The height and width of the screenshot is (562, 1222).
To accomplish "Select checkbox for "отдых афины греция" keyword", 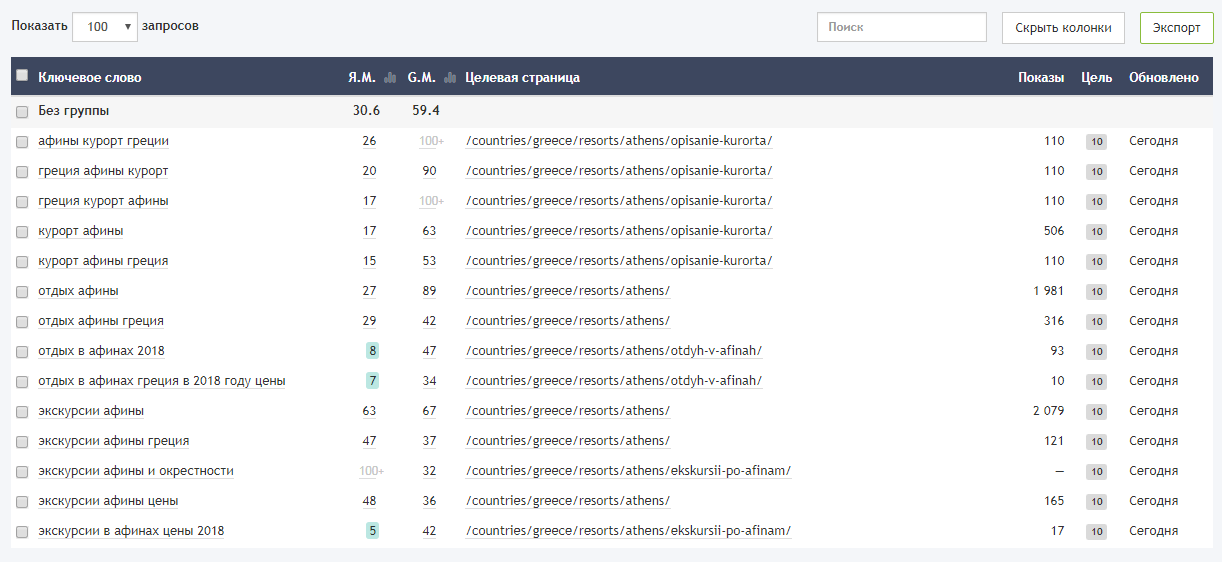I will pos(22,321).
